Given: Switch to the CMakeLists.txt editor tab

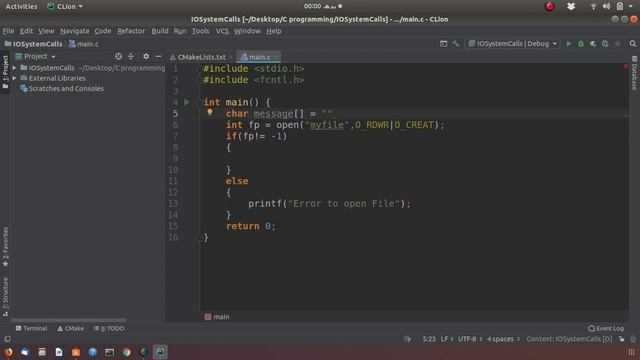Looking at the screenshot, I should click(202, 57).
